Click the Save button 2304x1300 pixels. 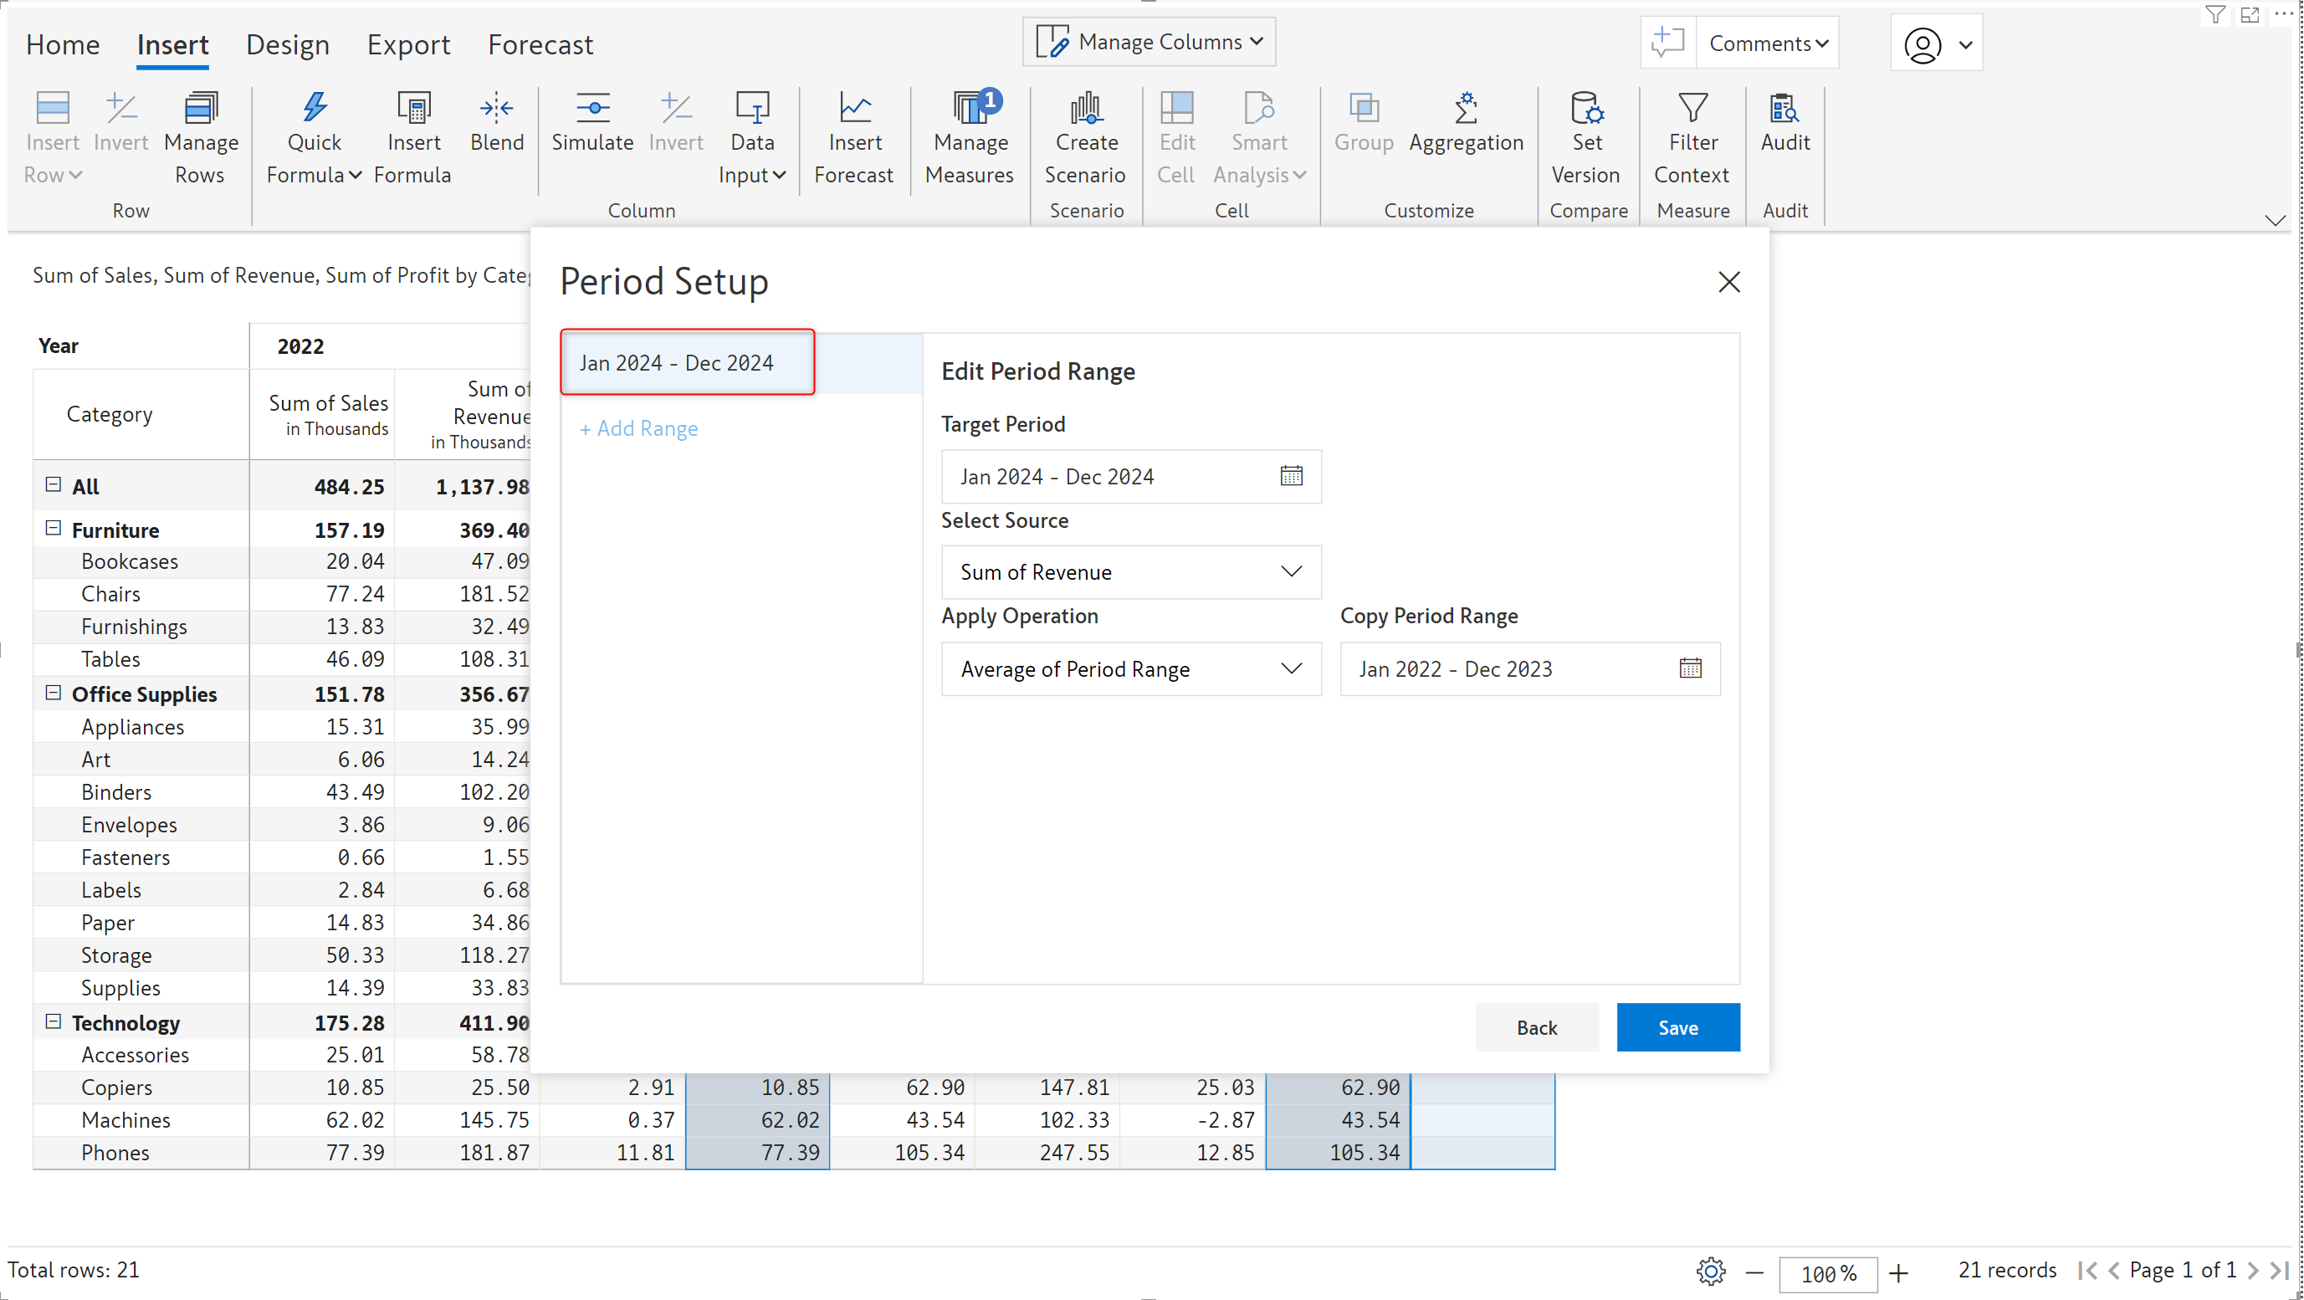point(1677,1027)
